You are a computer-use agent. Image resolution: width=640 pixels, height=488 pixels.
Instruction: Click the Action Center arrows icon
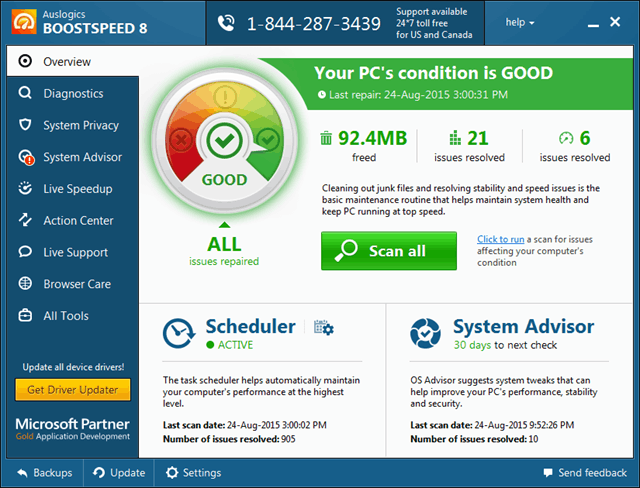(25, 220)
